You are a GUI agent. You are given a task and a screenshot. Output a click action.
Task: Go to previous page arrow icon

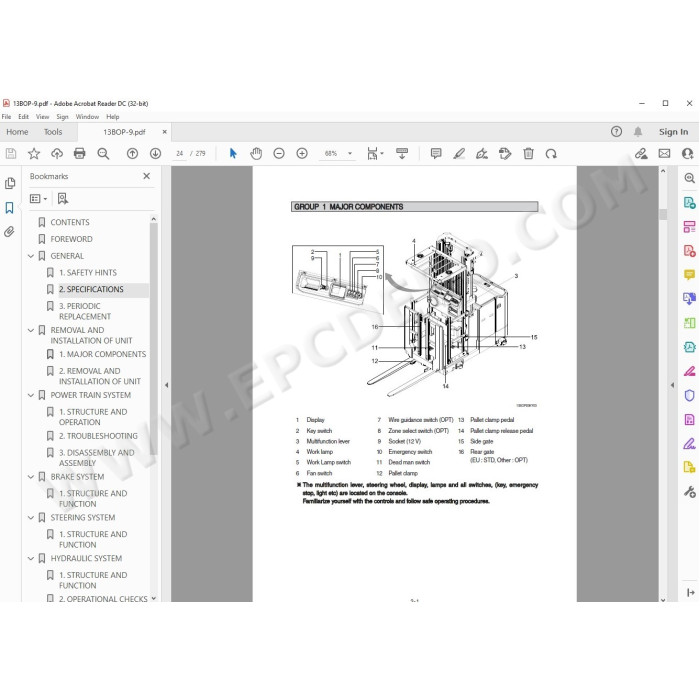point(132,154)
